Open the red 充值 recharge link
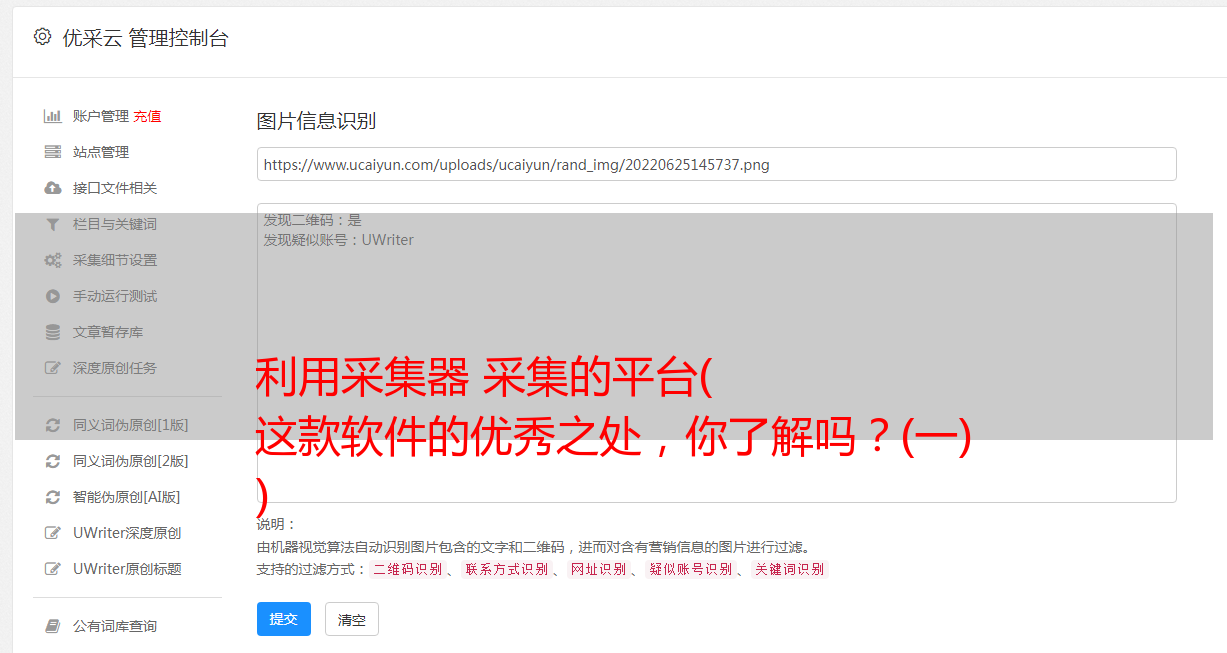This screenshot has height=653, width=1227. click(147, 116)
